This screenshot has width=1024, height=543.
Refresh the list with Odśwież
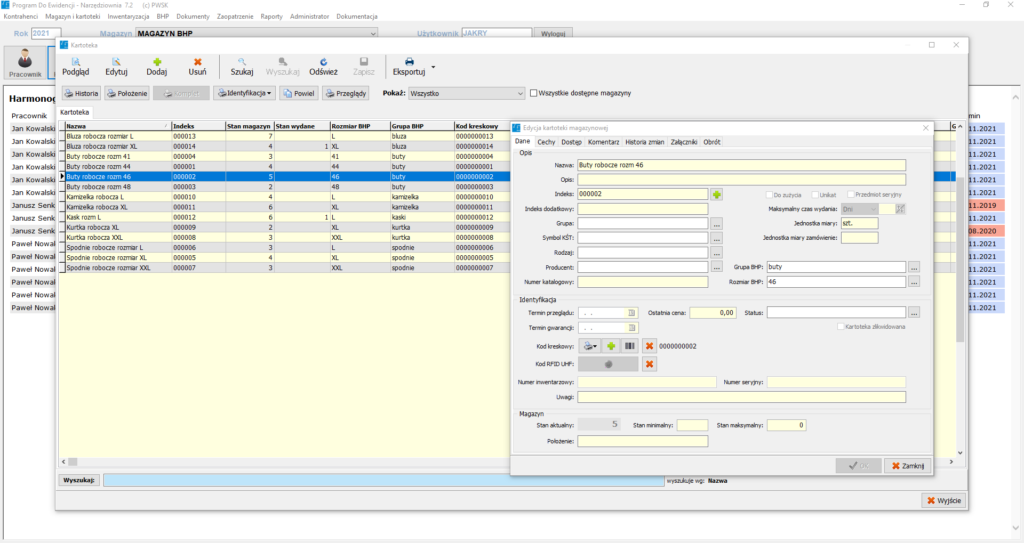pos(323,62)
